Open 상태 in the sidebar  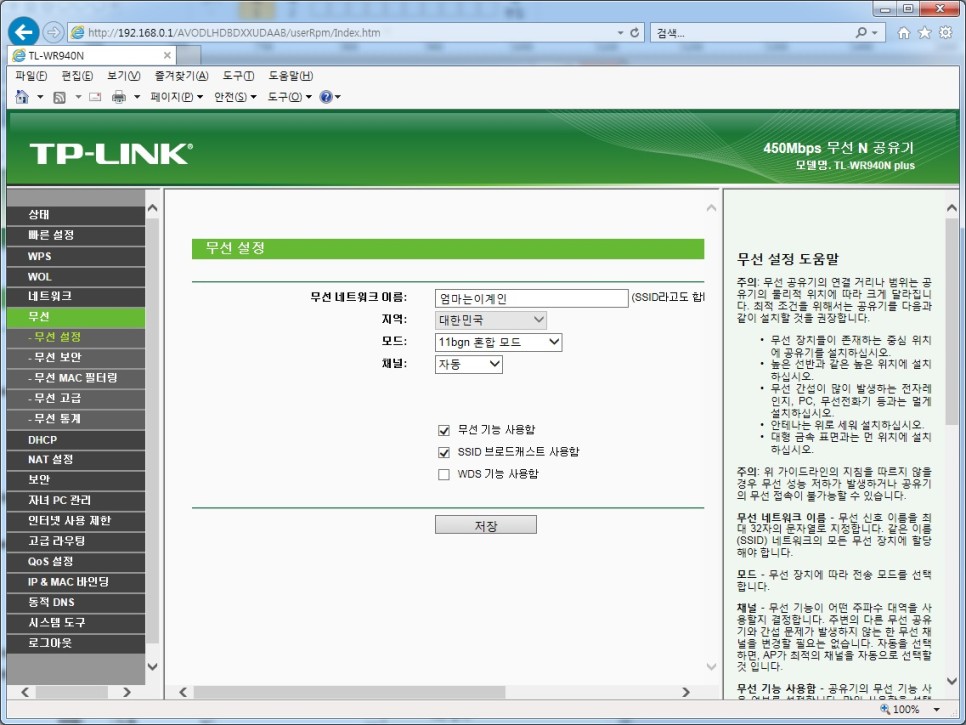pyautogui.click(x=76, y=215)
